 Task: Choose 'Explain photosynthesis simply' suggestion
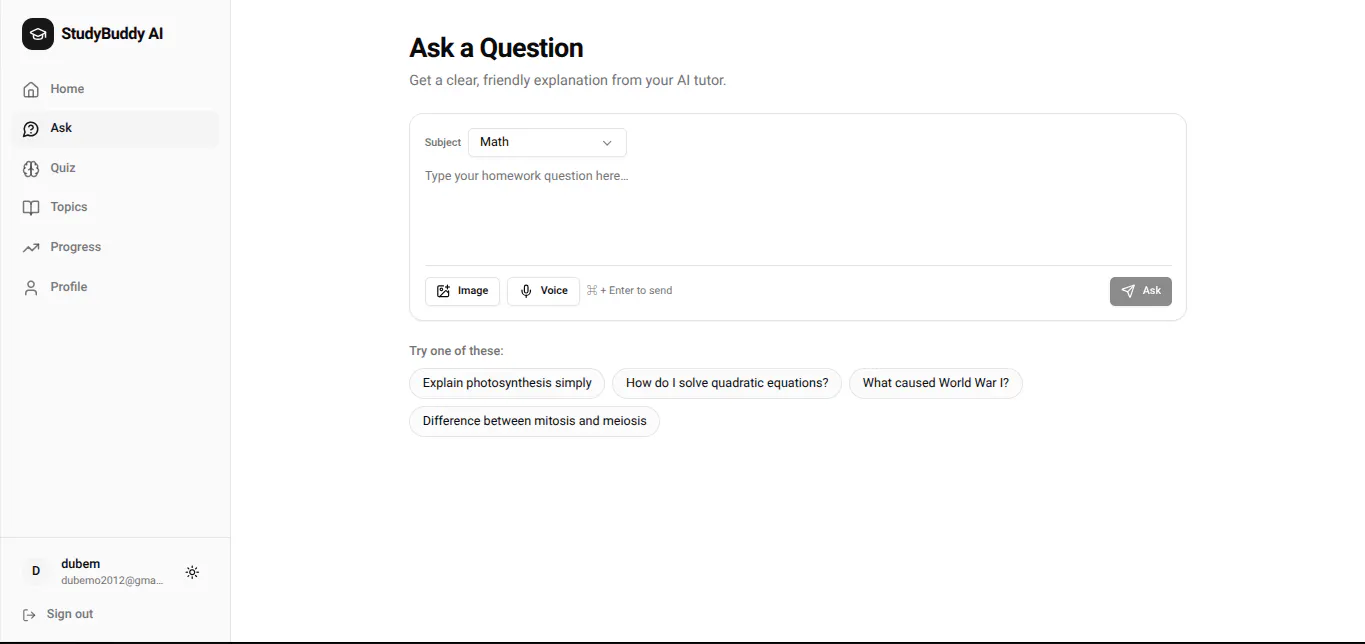[507, 383]
